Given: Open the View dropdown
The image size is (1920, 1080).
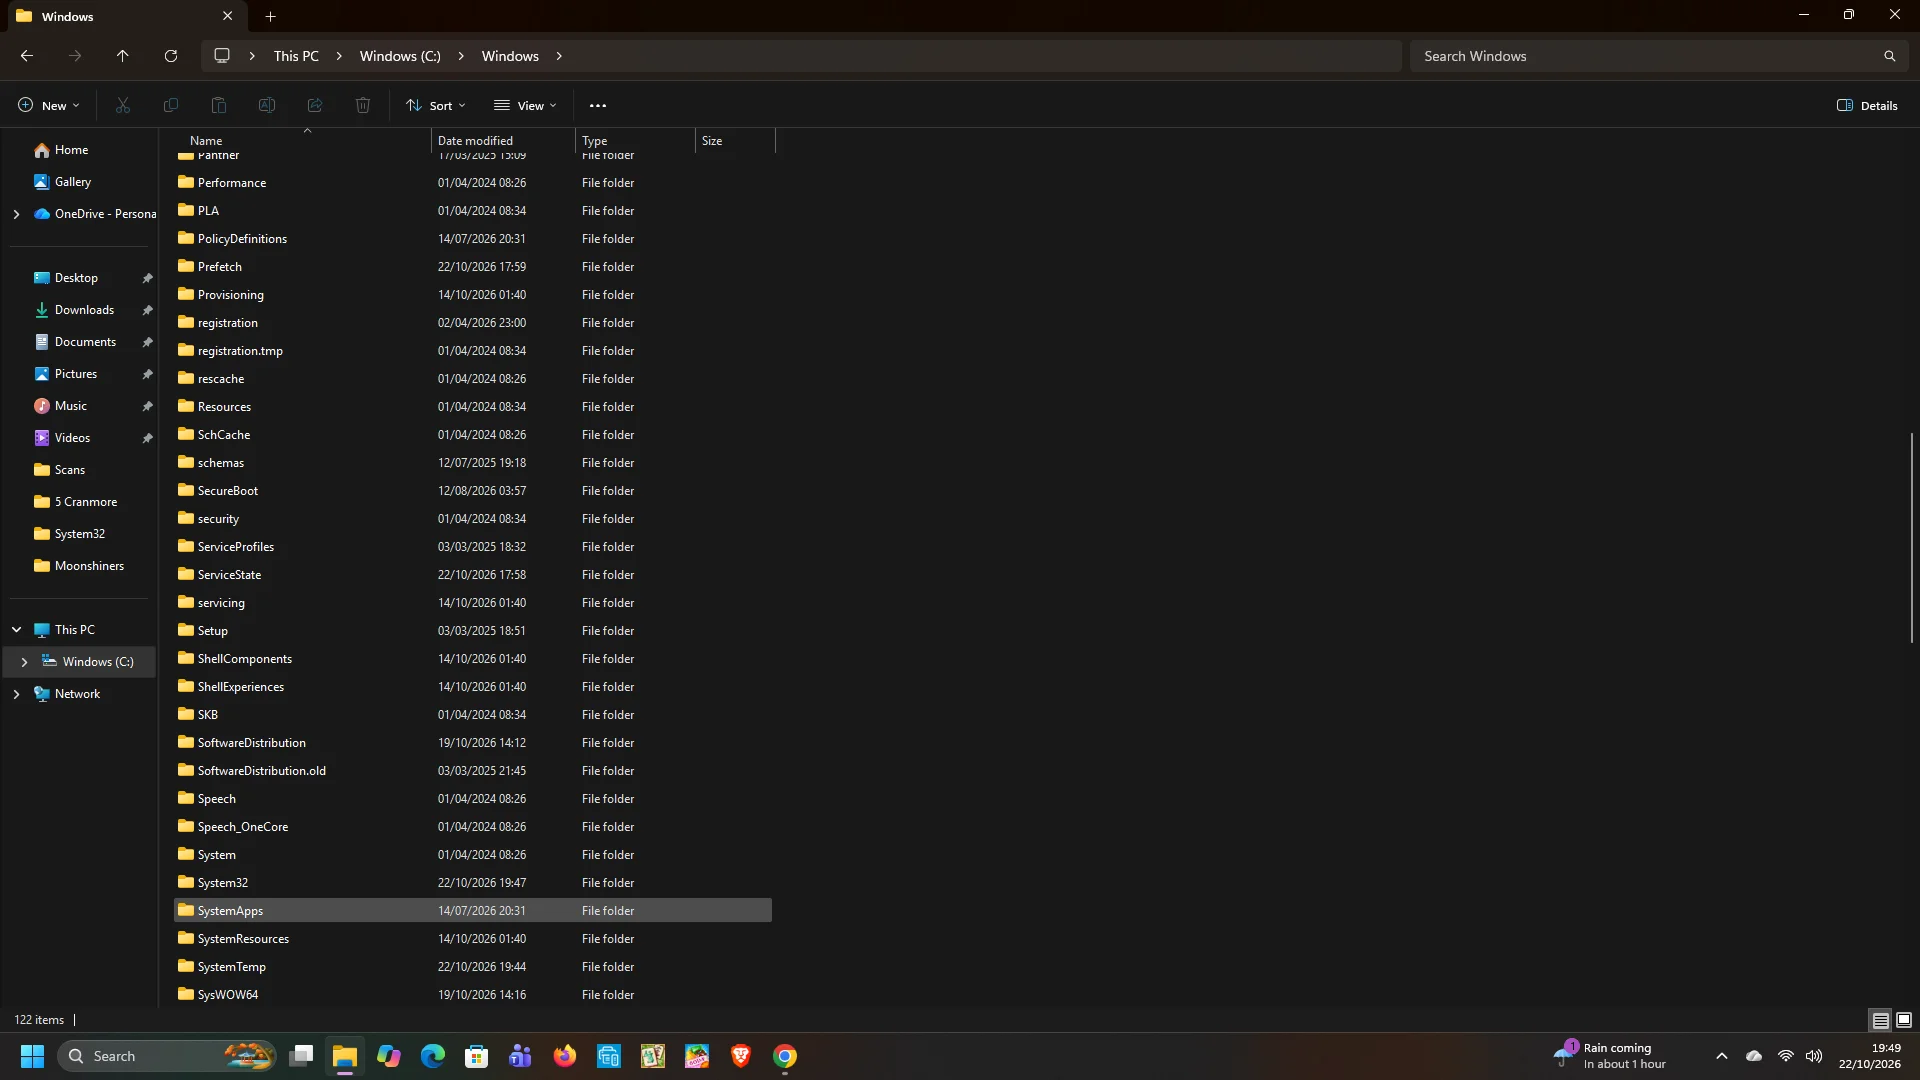Looking at the screenshot, I should click(x=525, y=105).
